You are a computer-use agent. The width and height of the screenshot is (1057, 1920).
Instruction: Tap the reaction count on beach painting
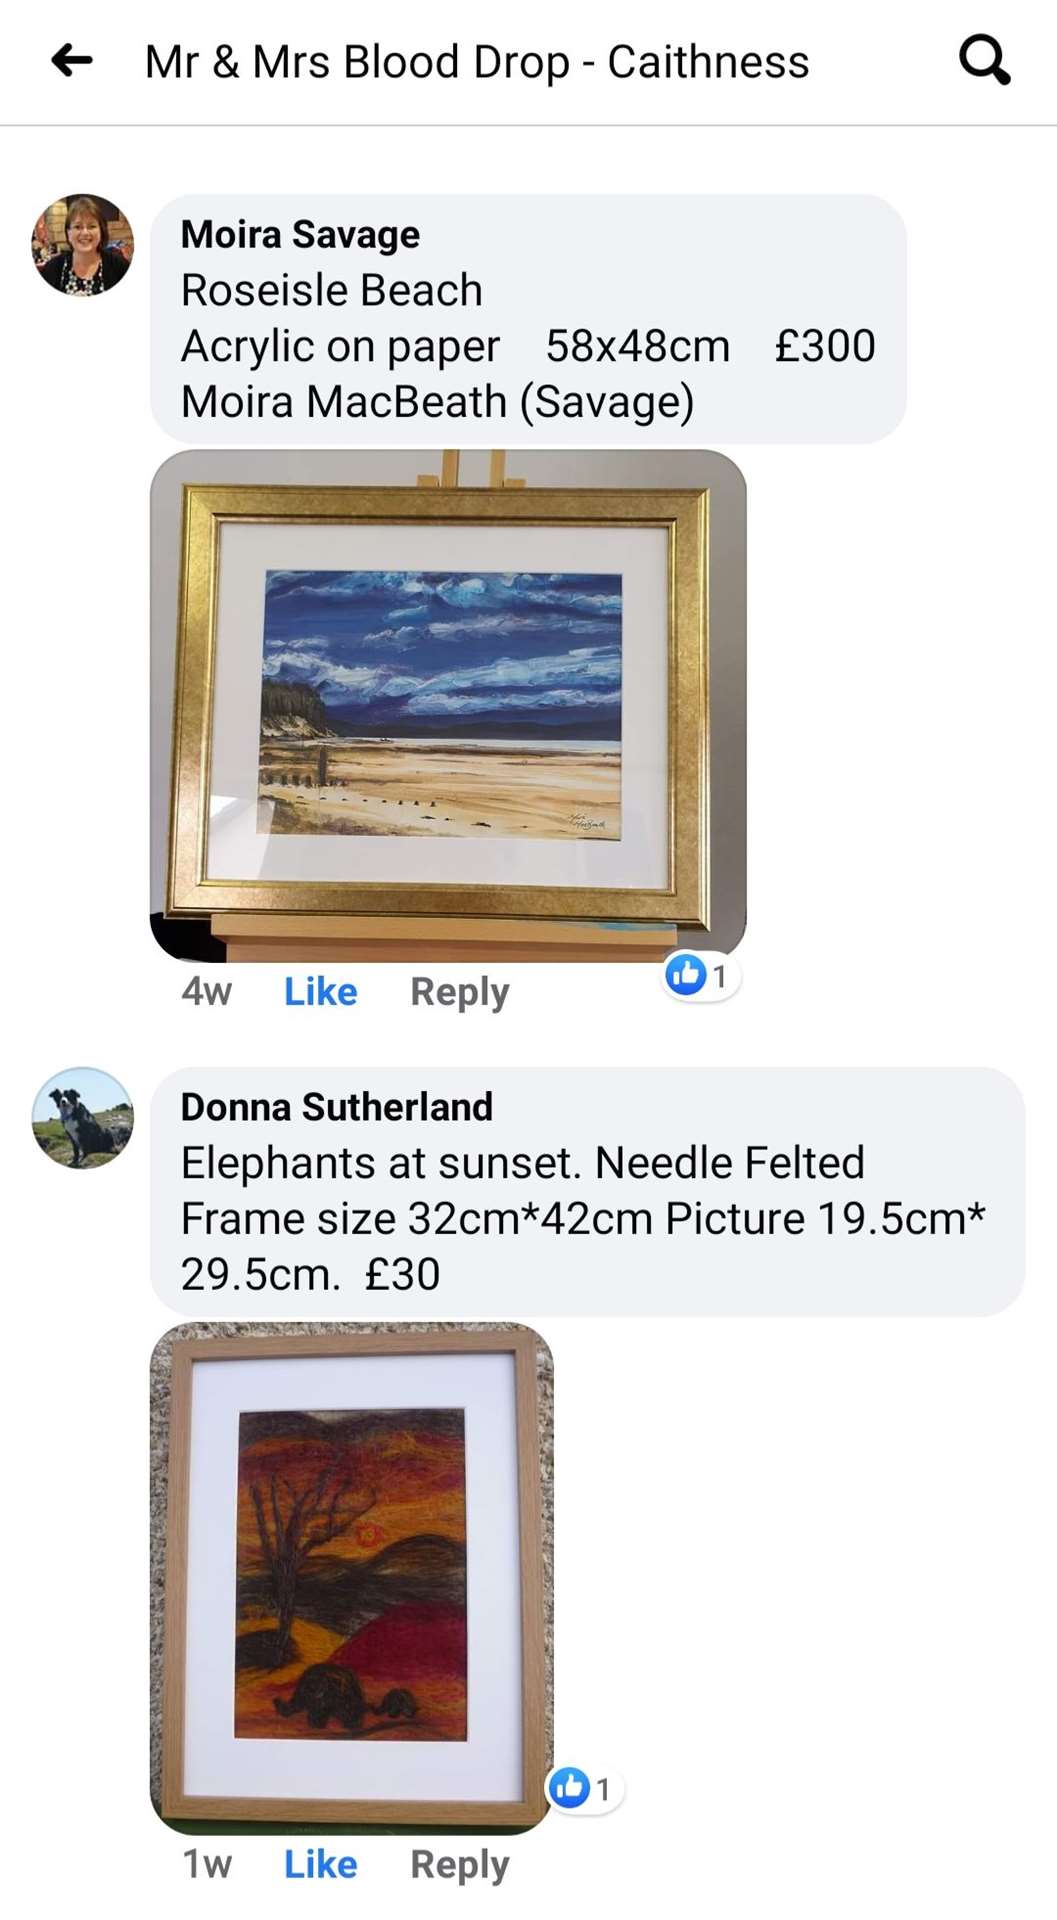click(x=719, y=976)
